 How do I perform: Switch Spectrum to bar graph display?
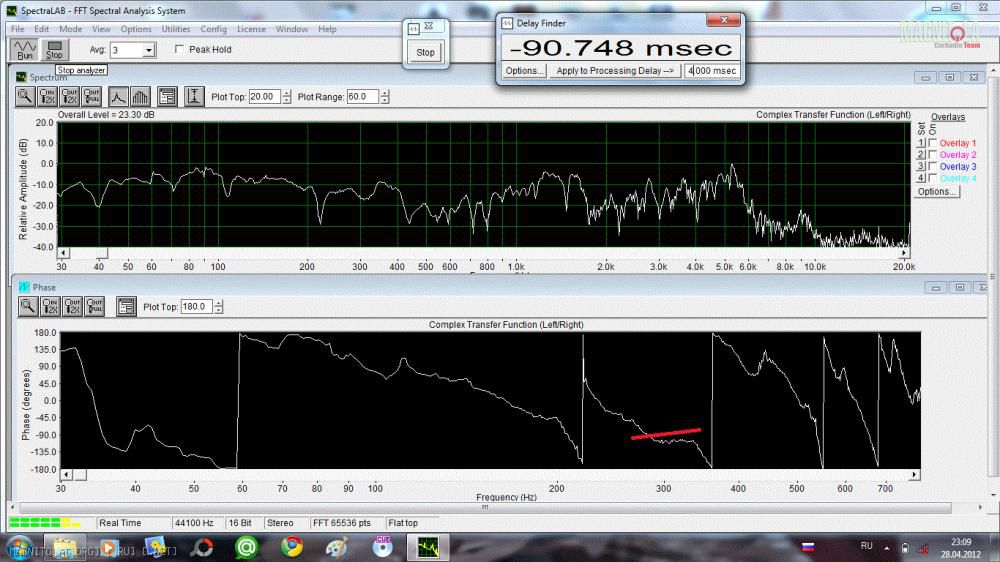pos(140,97)
